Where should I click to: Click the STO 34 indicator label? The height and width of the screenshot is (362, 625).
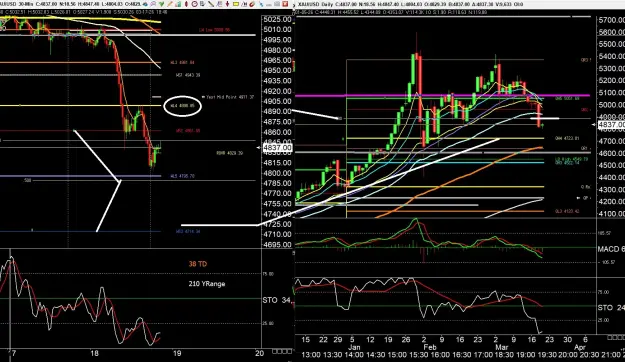277,300
